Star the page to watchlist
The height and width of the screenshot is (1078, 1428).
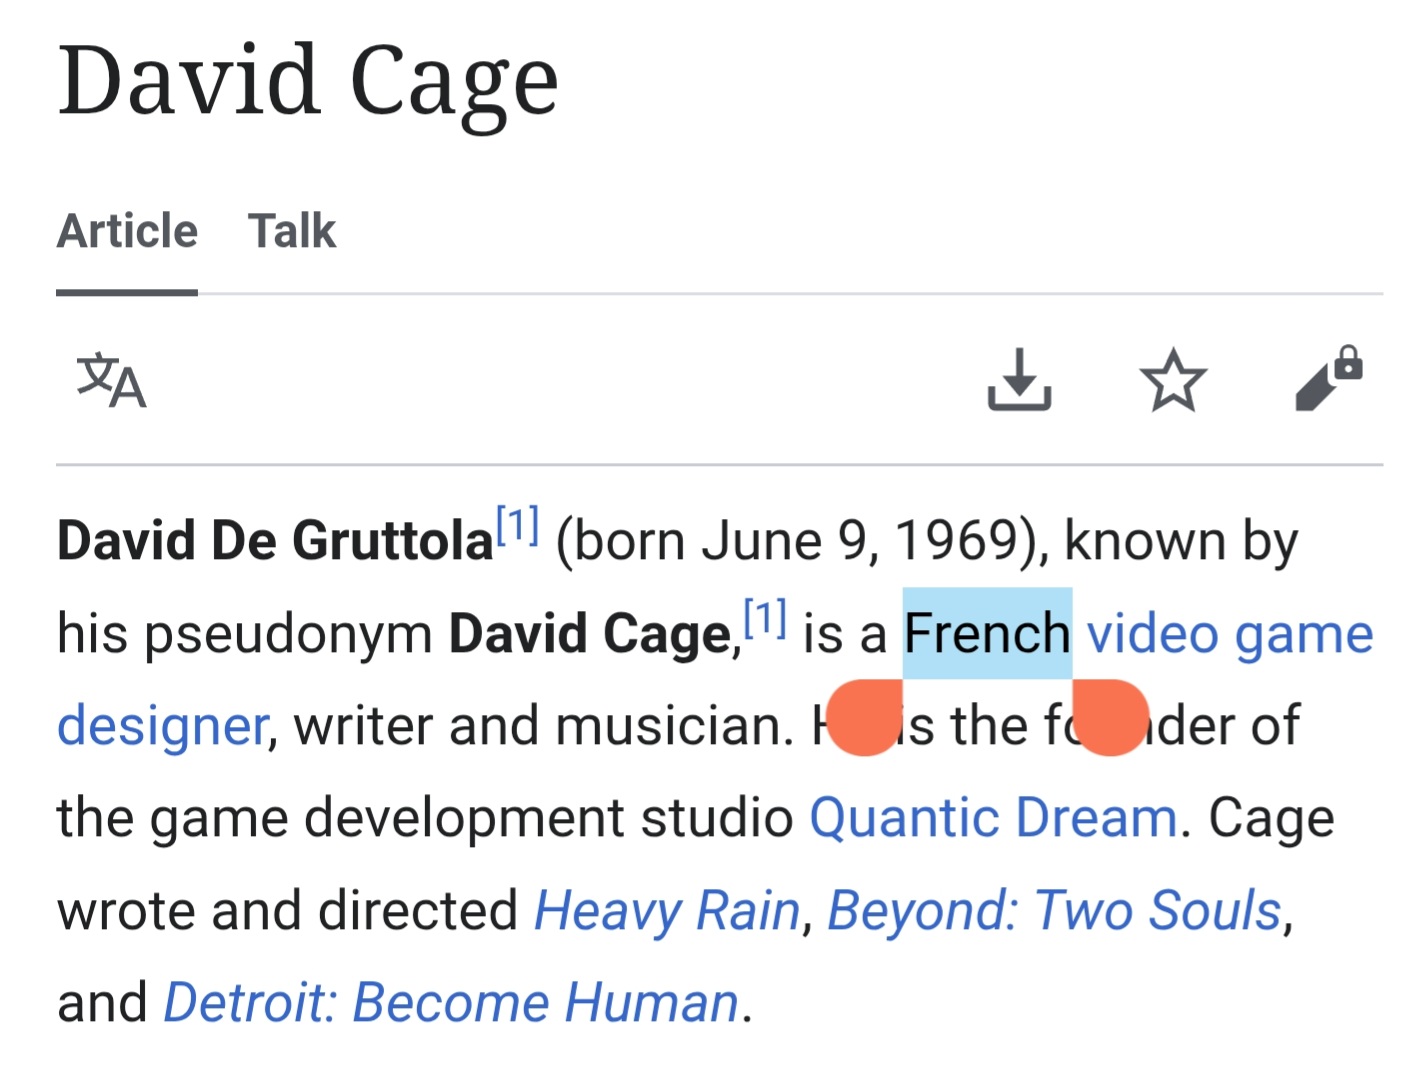[1173, 380]
